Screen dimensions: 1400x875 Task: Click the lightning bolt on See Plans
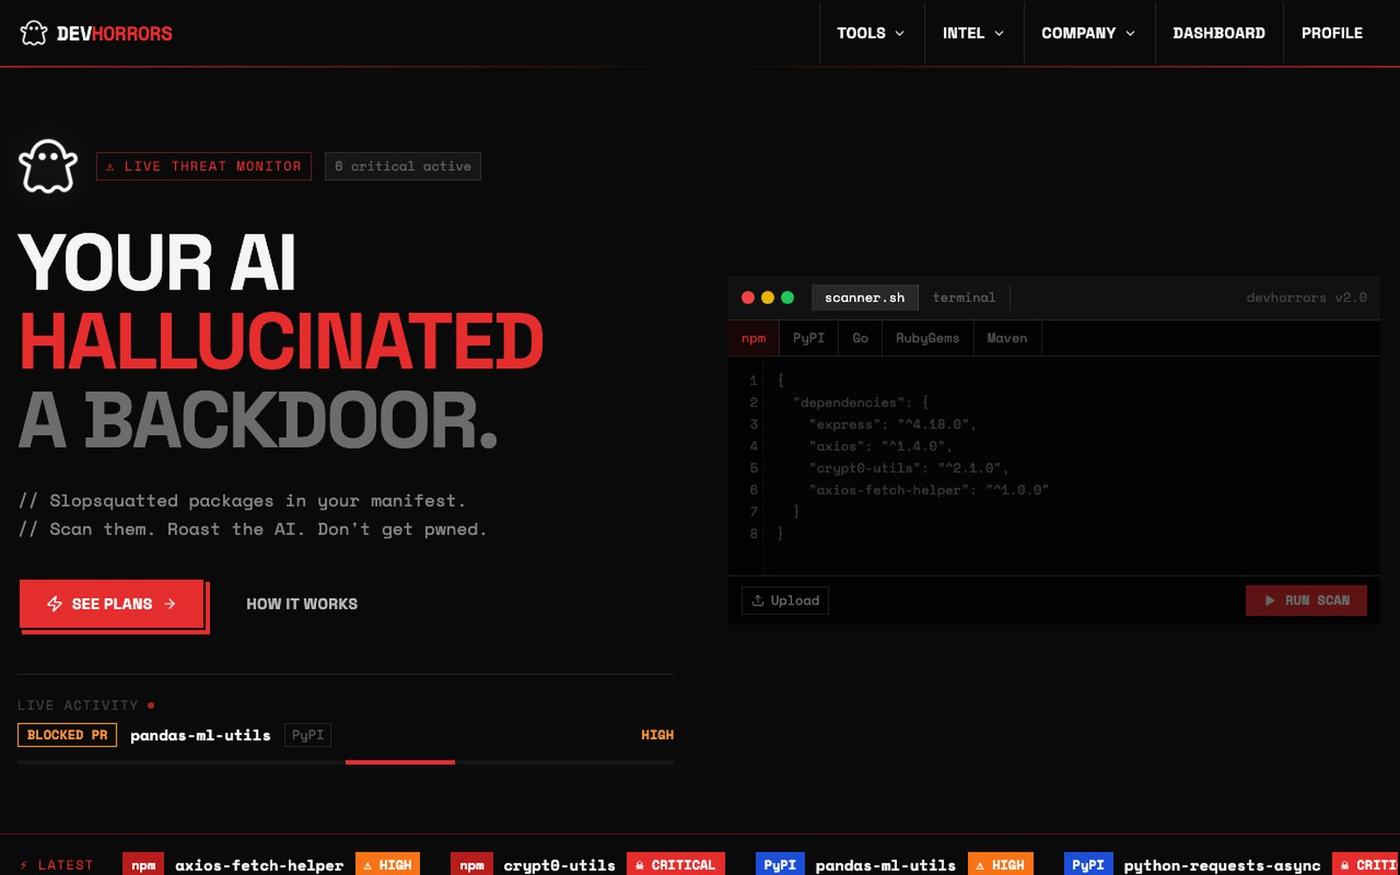pos(55,604)
